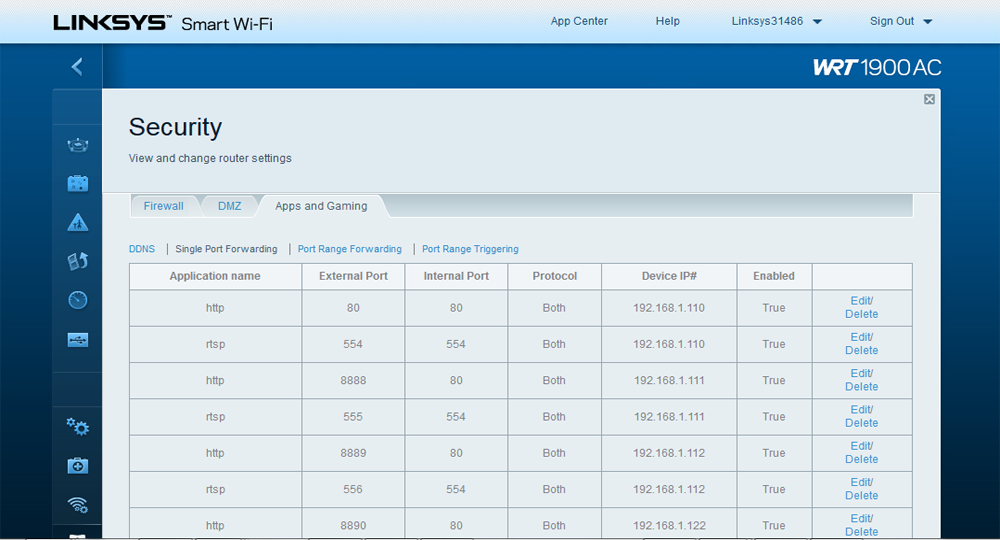Image resolution: width=1000 pixels, height=540 pixels.
Task: Select external port cell 8888
Action: (353, 381)
